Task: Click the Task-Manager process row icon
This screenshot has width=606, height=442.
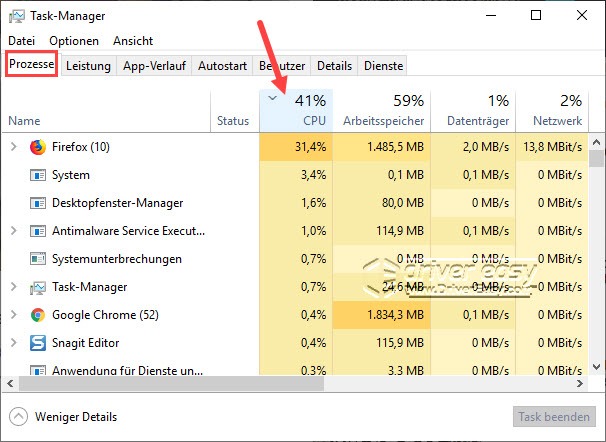Action: pos(37,287)
